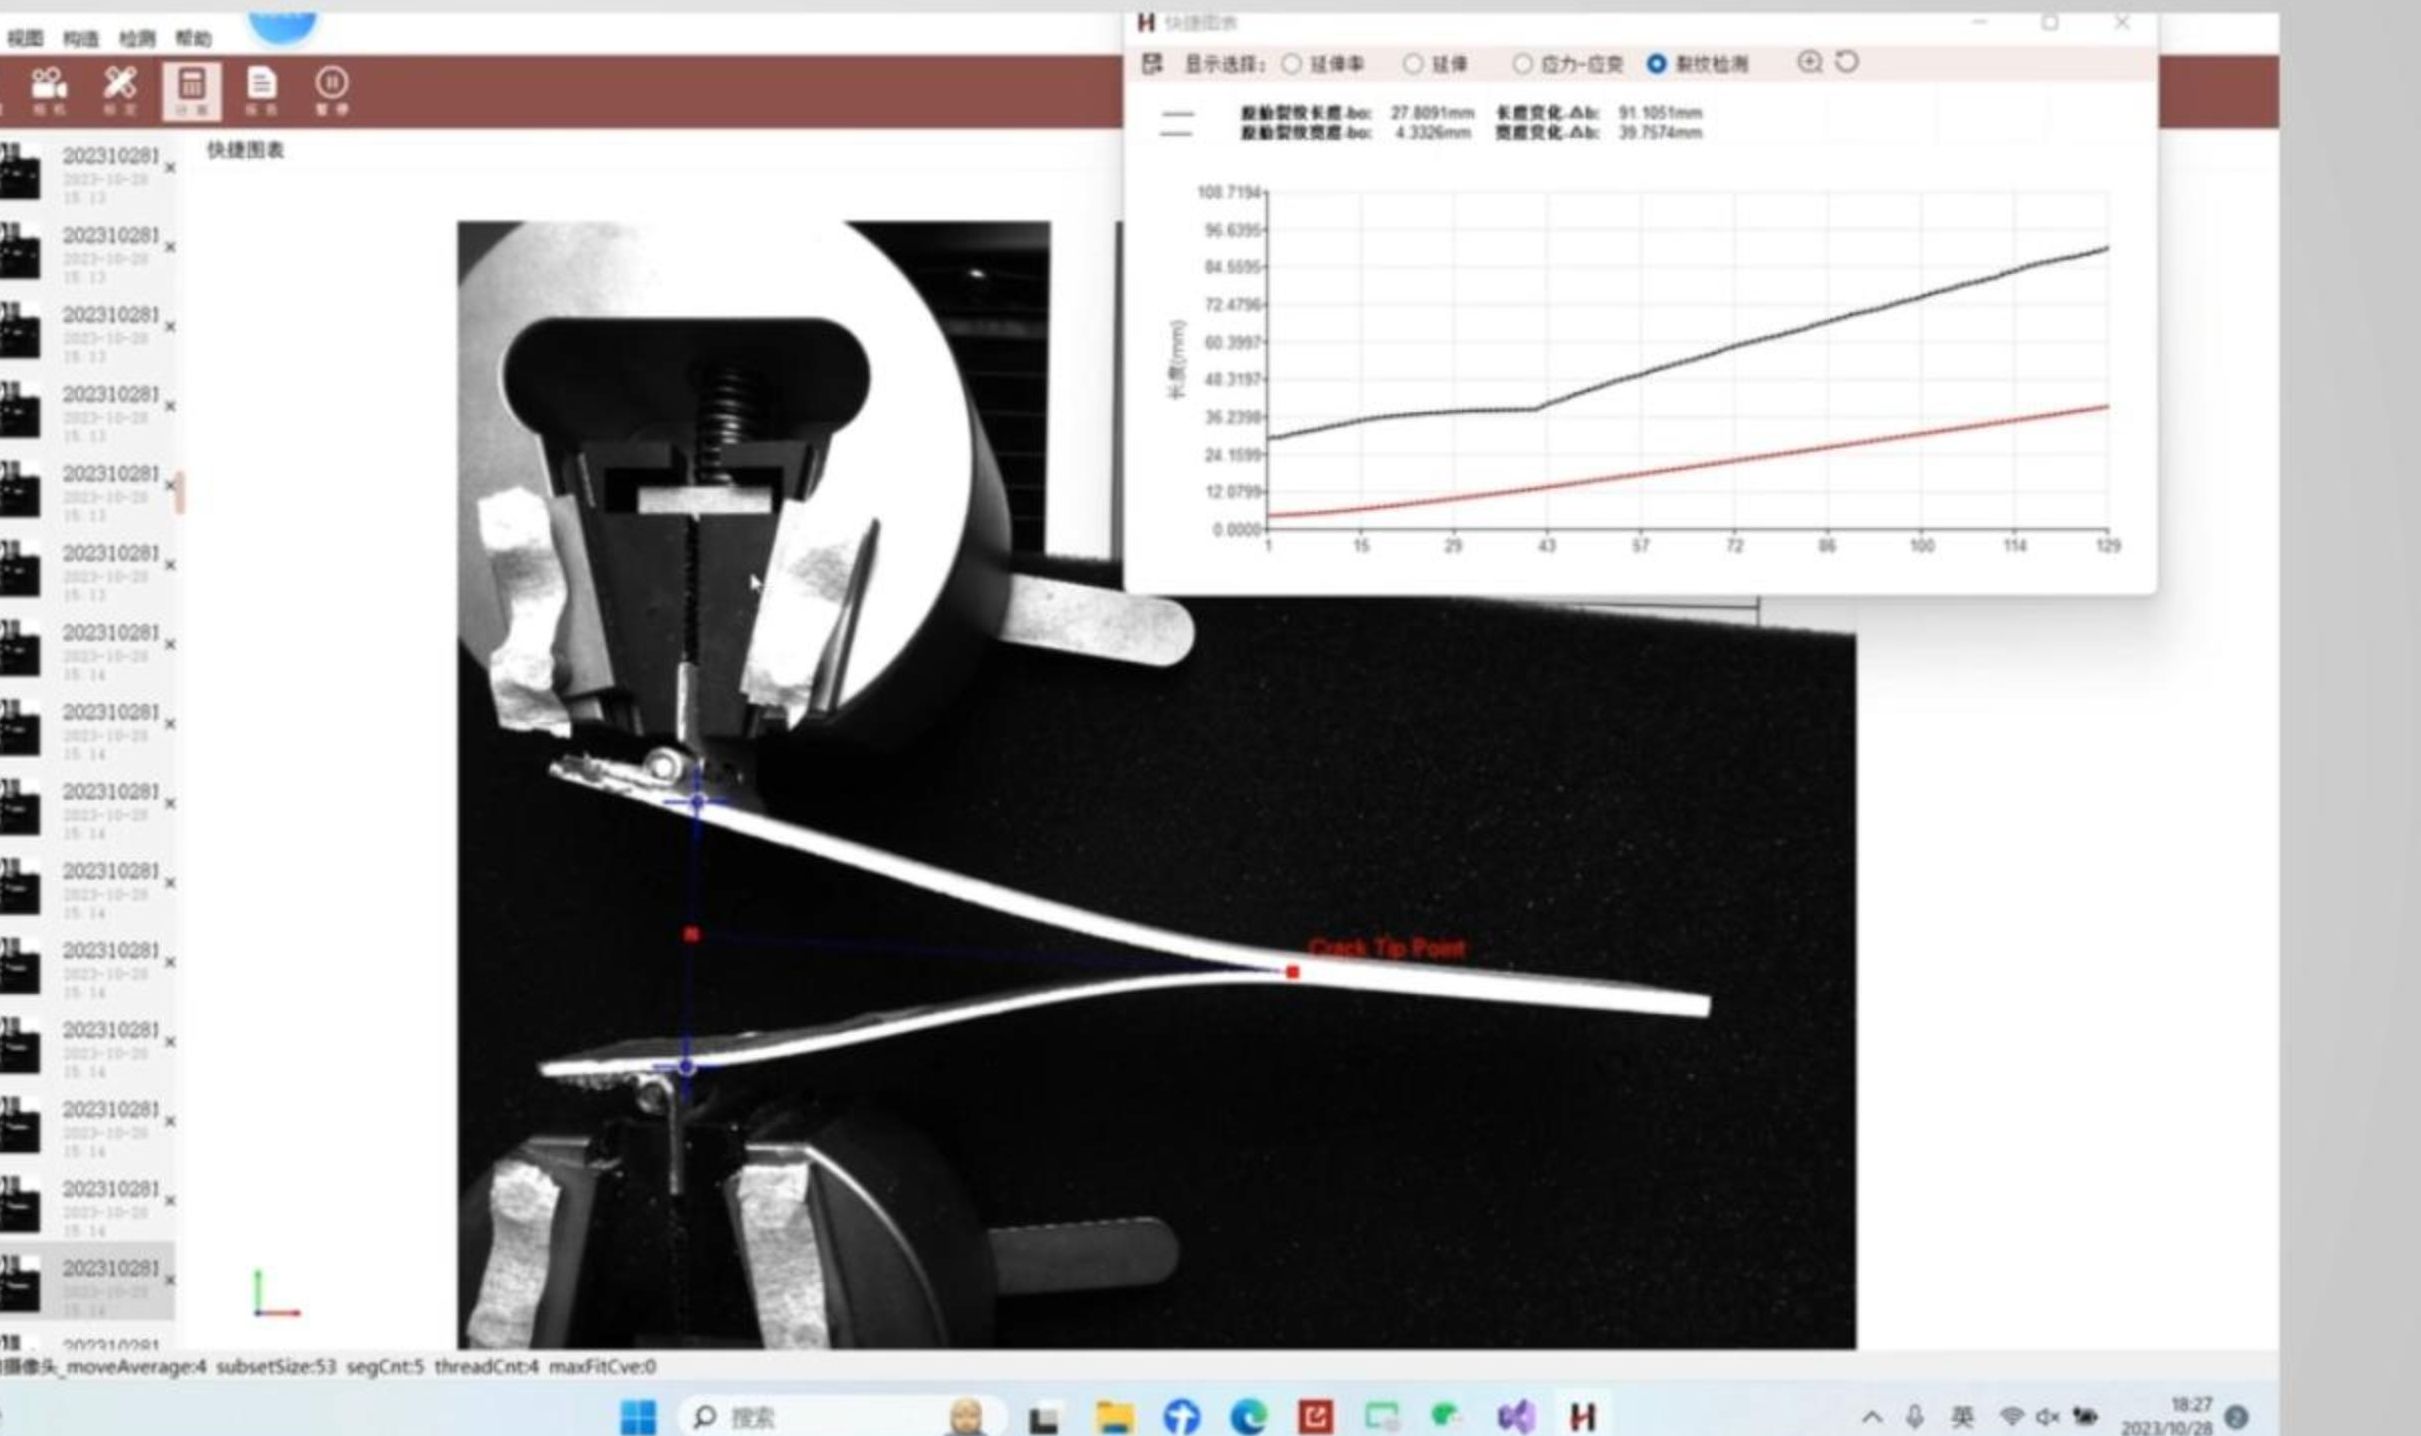Click the 暂停 pause button
2421x1436 pixels.
(332, 90)
